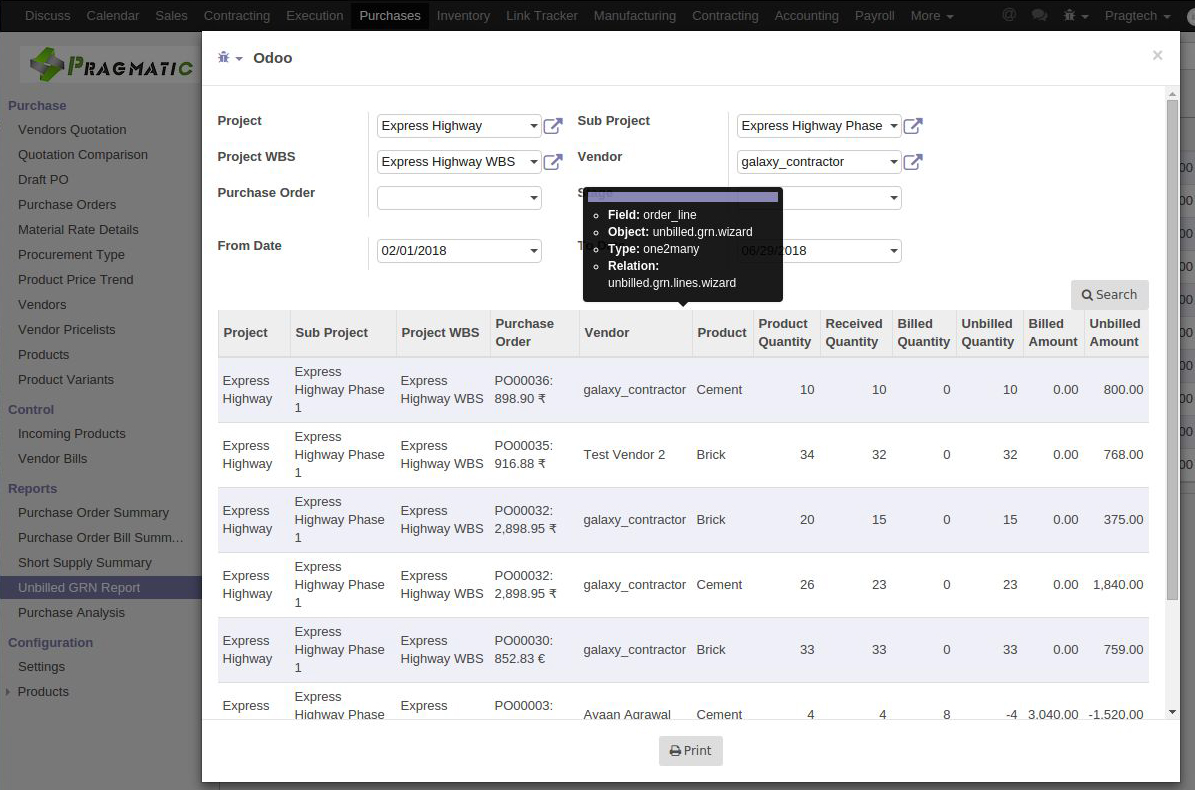Open conversations chat icon in top bar
1195x790 pixels.
(x=1039, y=15)
